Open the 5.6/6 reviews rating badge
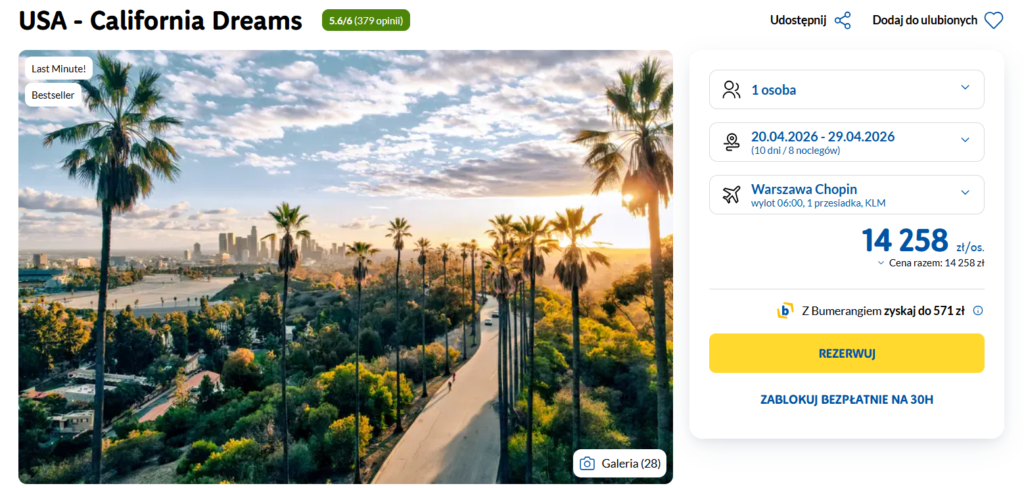This screenshot has width=1024, height=488. 365,20
